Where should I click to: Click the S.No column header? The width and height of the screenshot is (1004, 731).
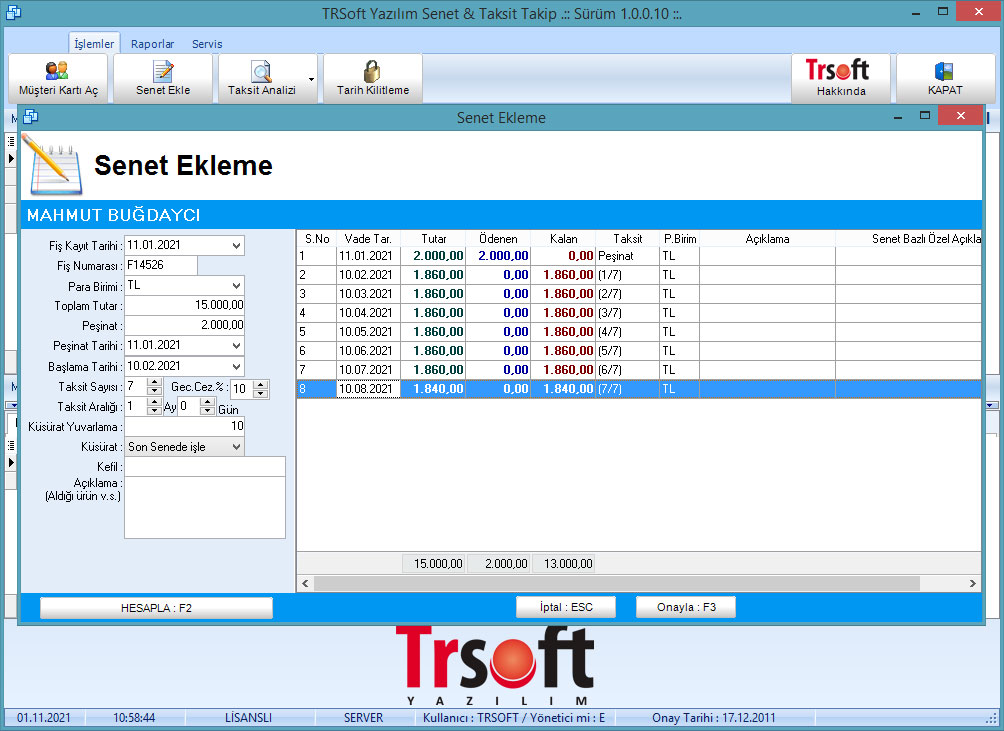(x=317, y=239)
